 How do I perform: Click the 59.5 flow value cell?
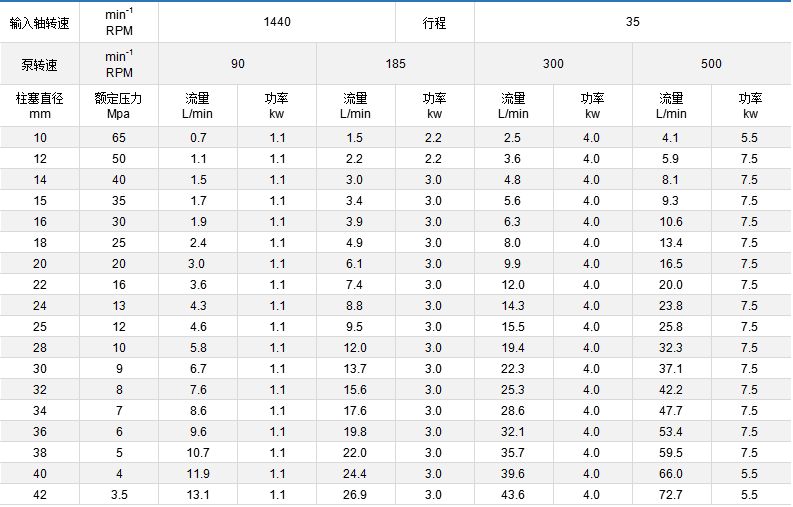click(671, 453)
